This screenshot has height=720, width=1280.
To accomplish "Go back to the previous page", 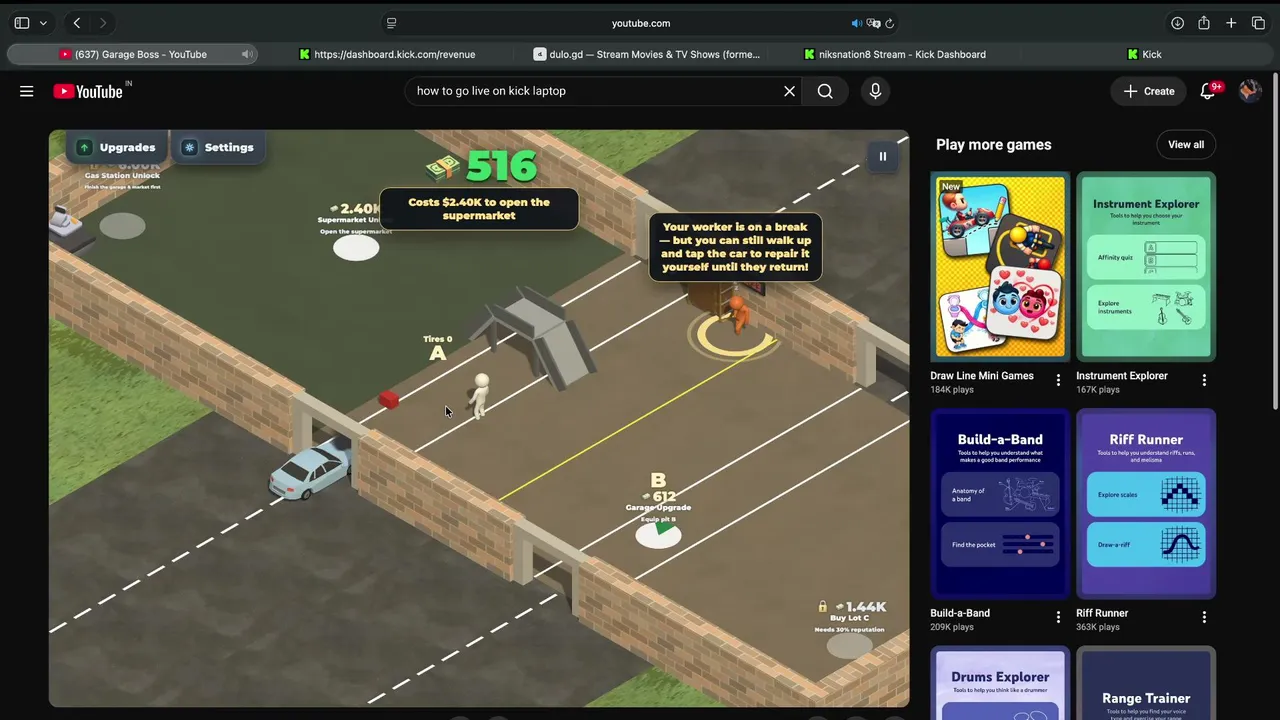I will (77, 23).
